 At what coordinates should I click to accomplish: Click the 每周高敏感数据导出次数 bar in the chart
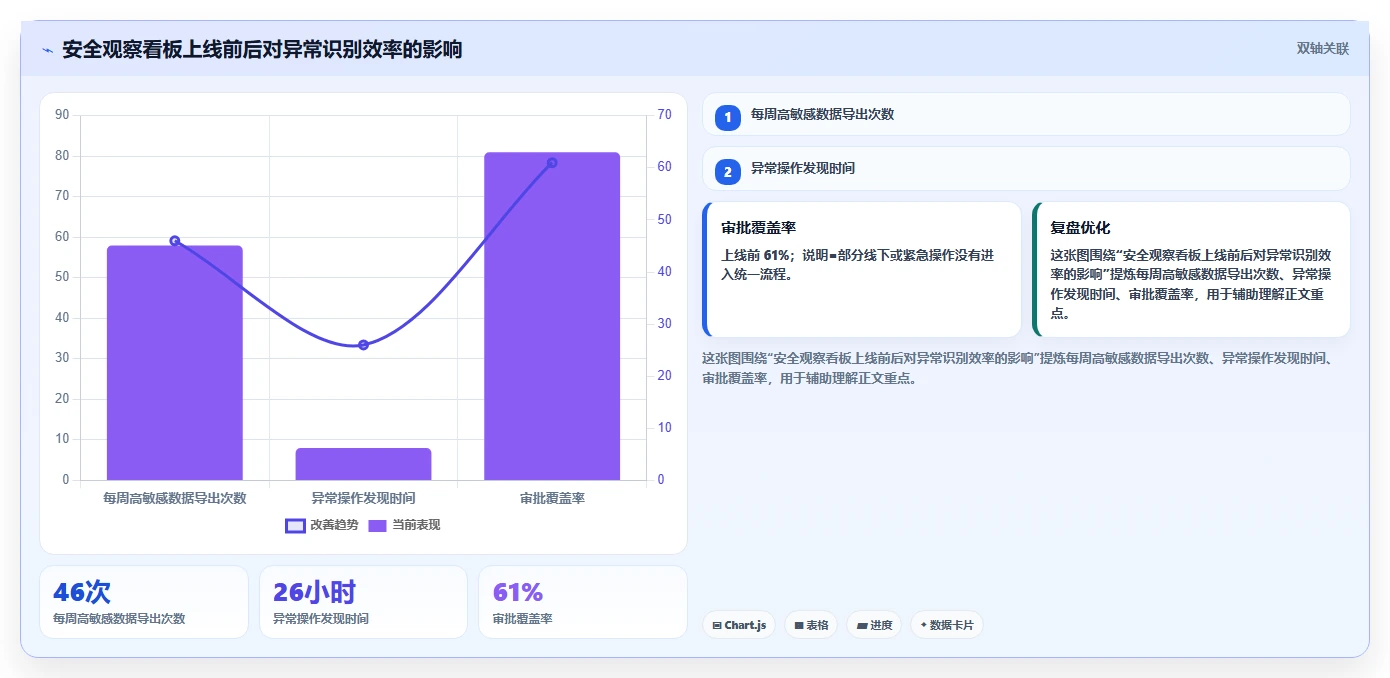175,363
